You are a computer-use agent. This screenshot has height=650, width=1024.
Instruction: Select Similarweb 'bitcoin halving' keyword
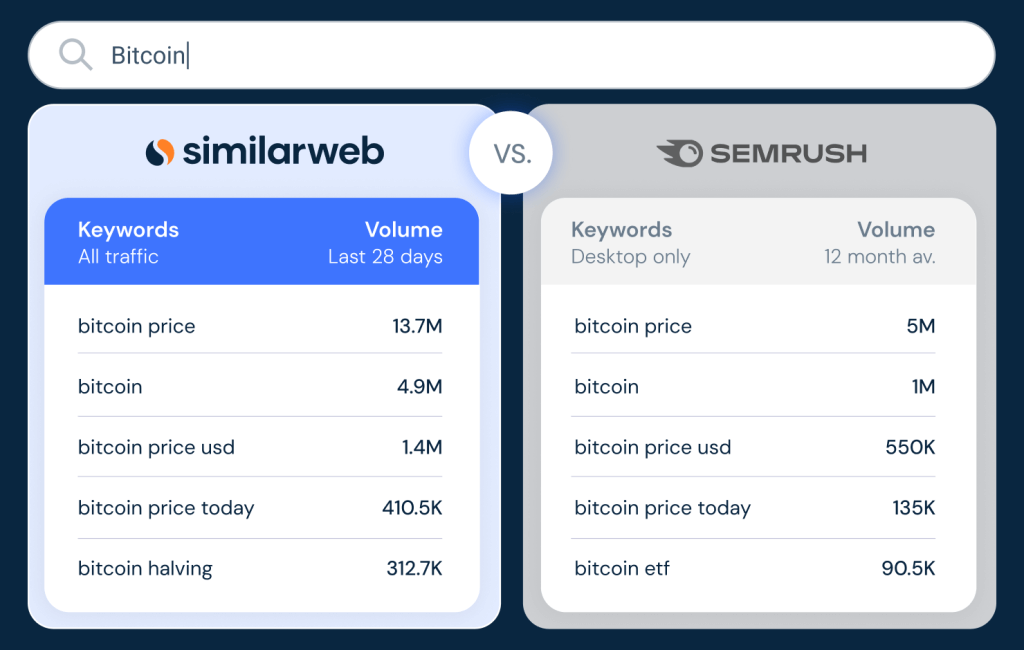click(145, 568)
